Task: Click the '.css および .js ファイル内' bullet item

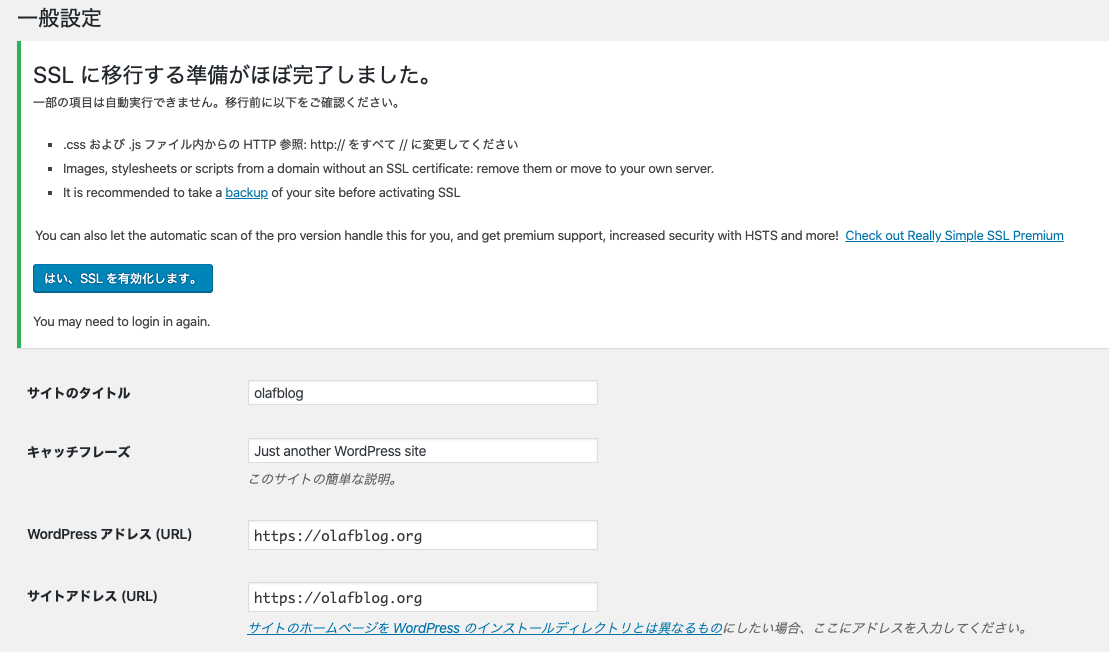Action: (290, 144)
